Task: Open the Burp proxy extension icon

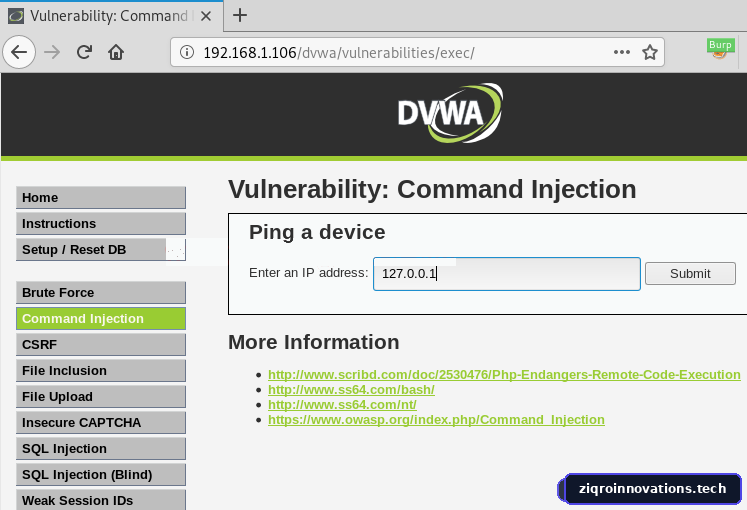Action: (x=720, y=49)
